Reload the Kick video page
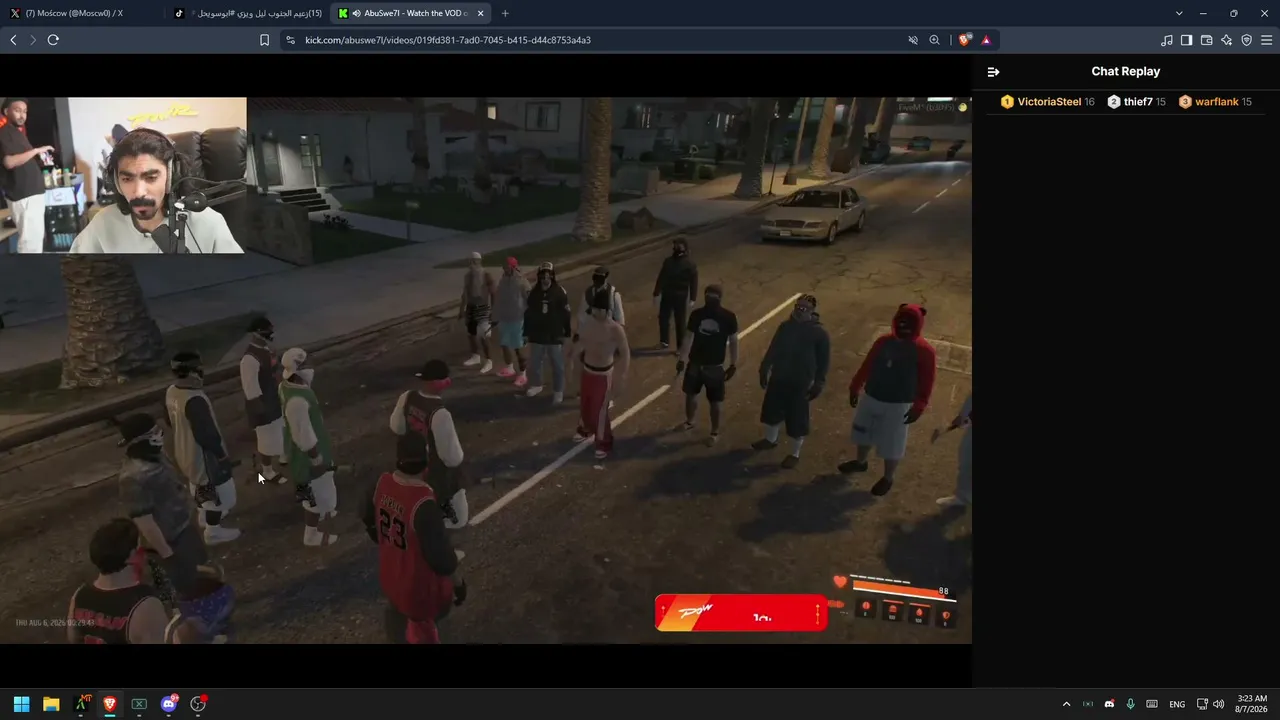 (53, 40)
